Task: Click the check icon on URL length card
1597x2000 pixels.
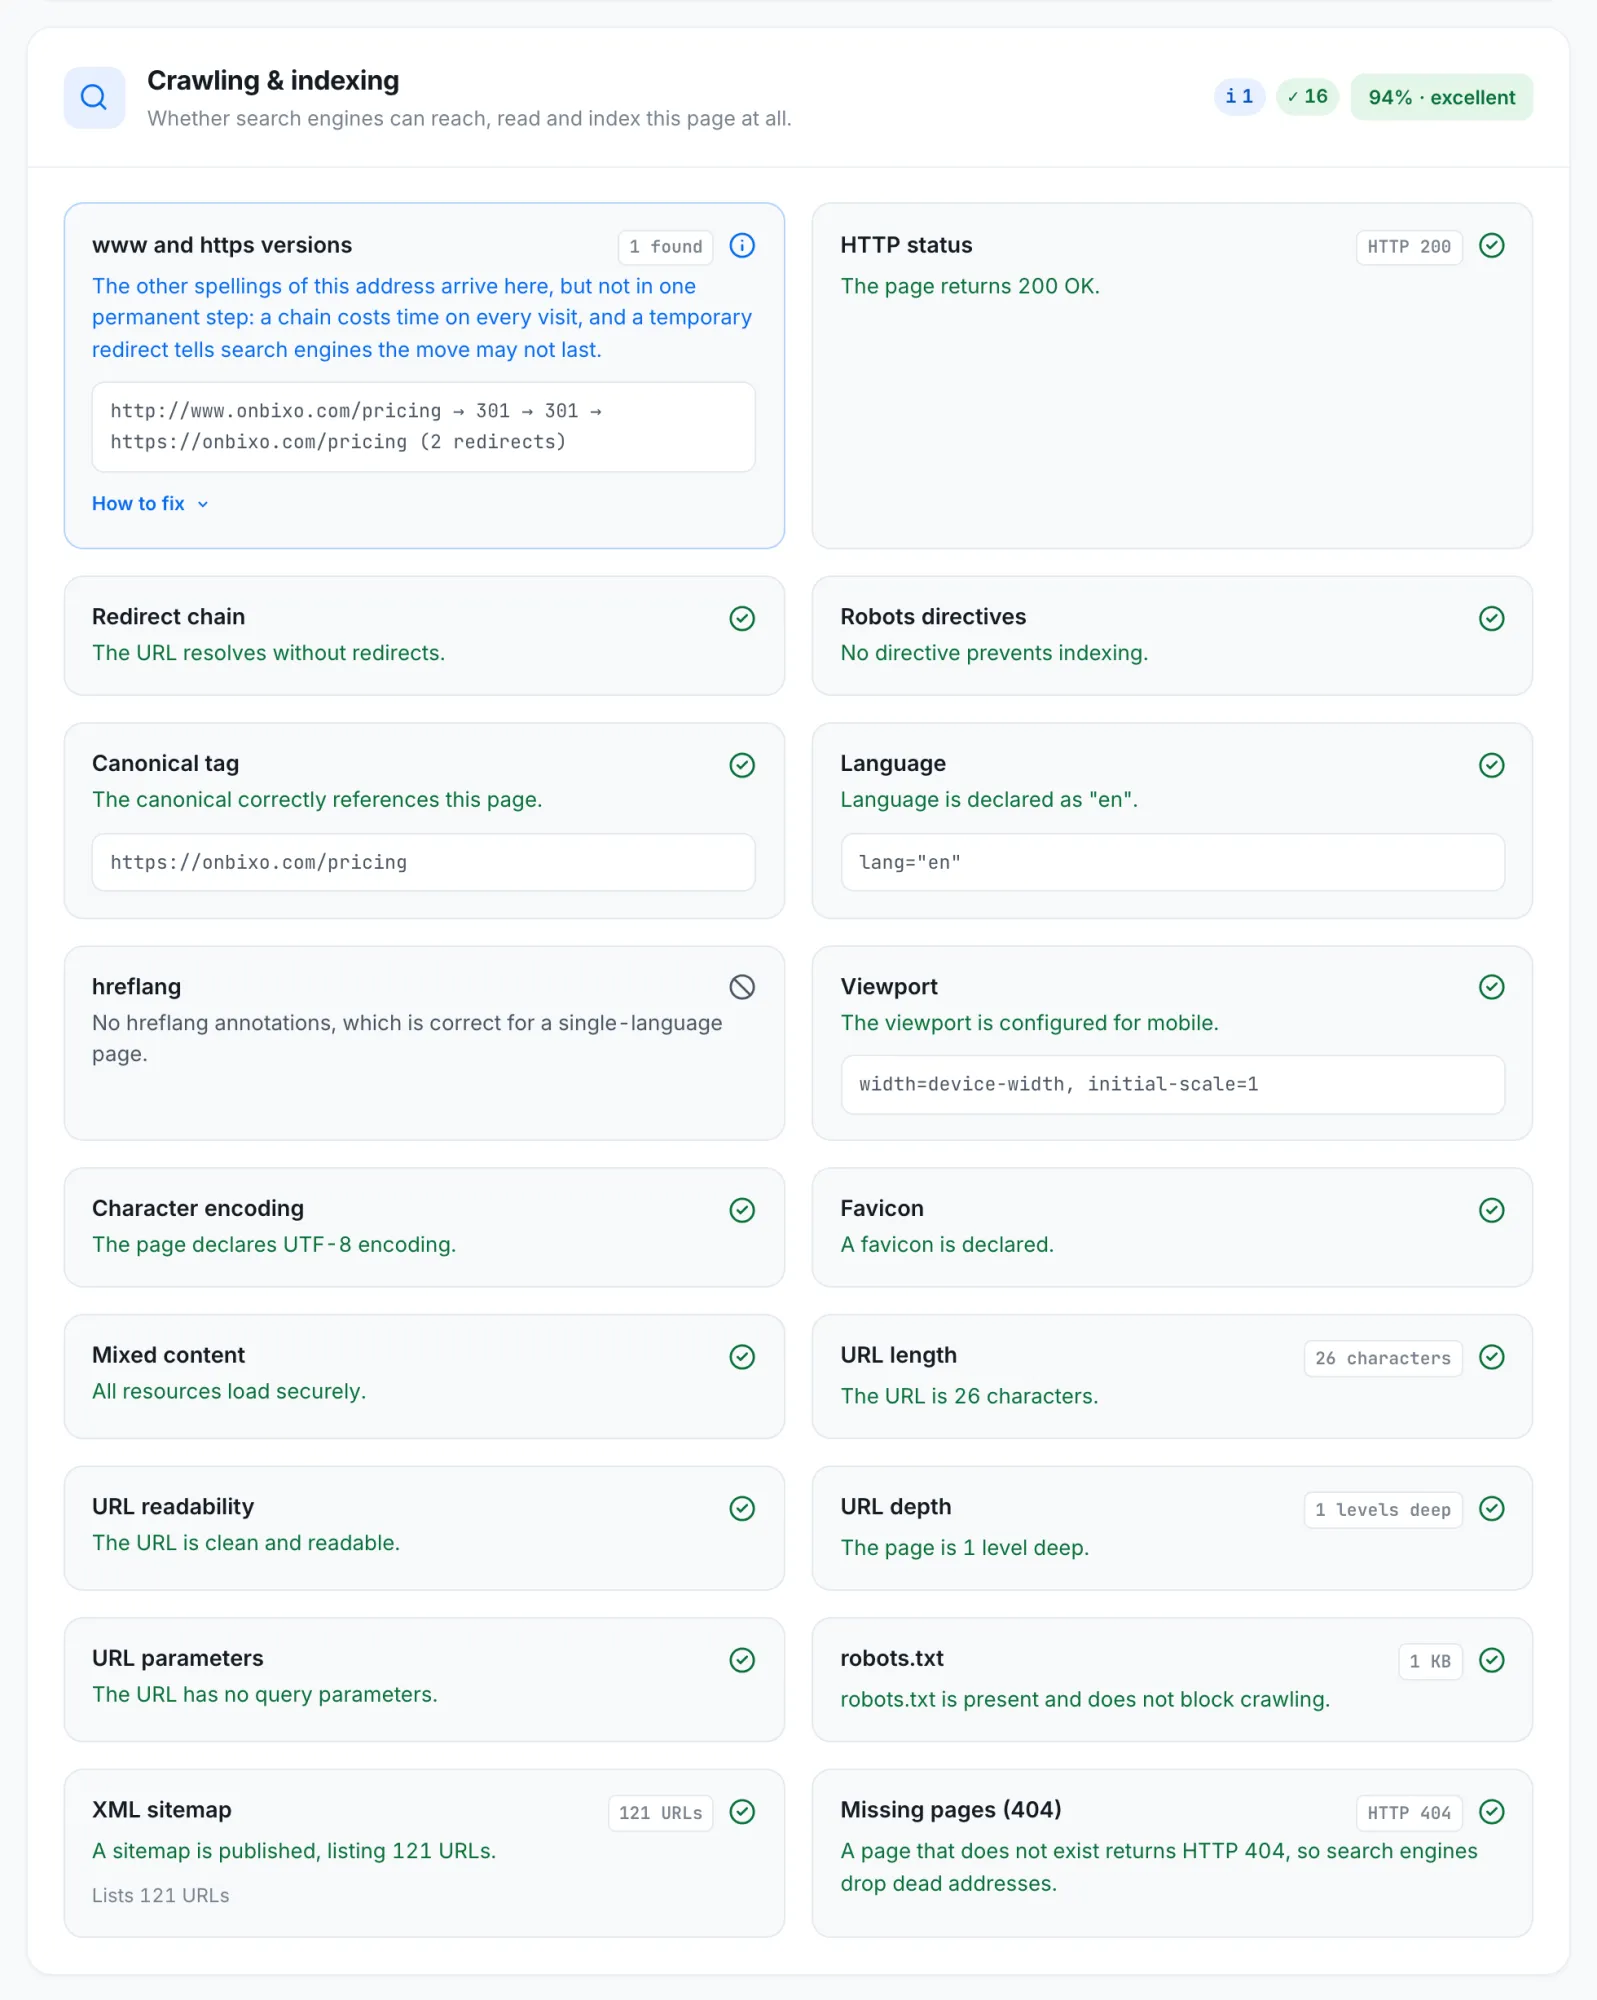Action: tap(1491, 1357)
